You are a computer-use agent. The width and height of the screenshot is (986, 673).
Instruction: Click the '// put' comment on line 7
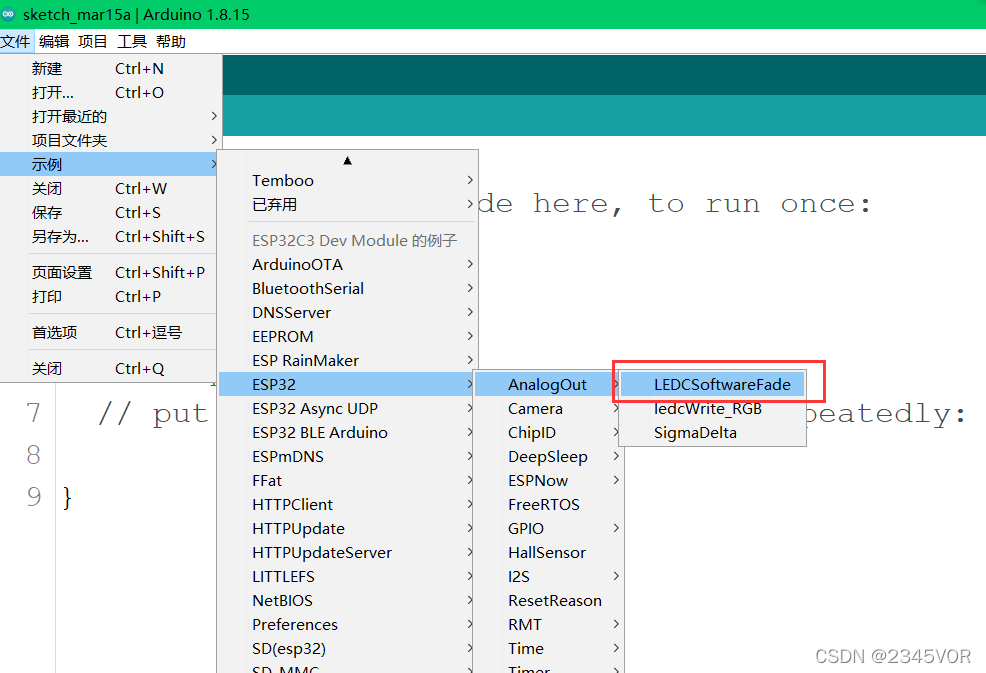tap(153, 414)
